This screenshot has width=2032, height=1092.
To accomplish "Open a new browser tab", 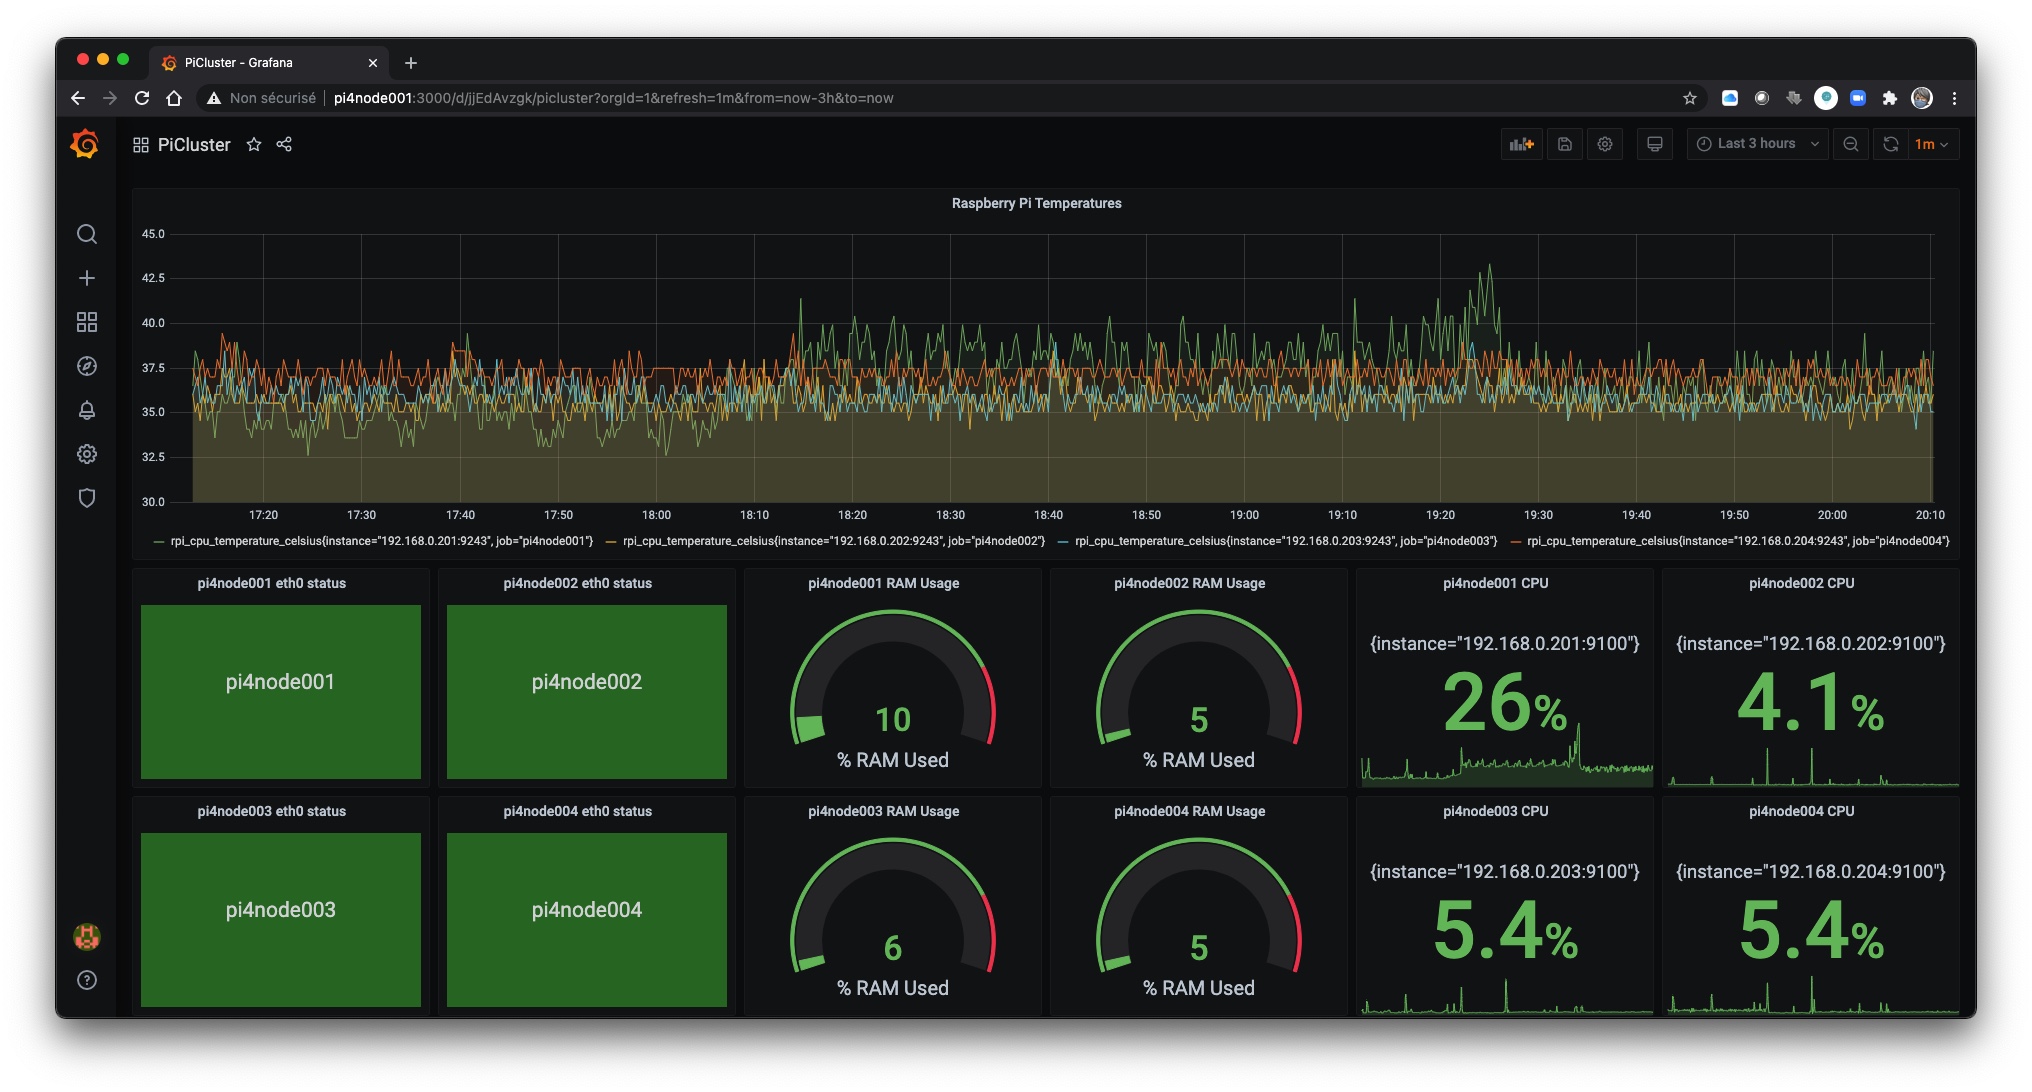I will pyautogui.click(x=411, y=63).
